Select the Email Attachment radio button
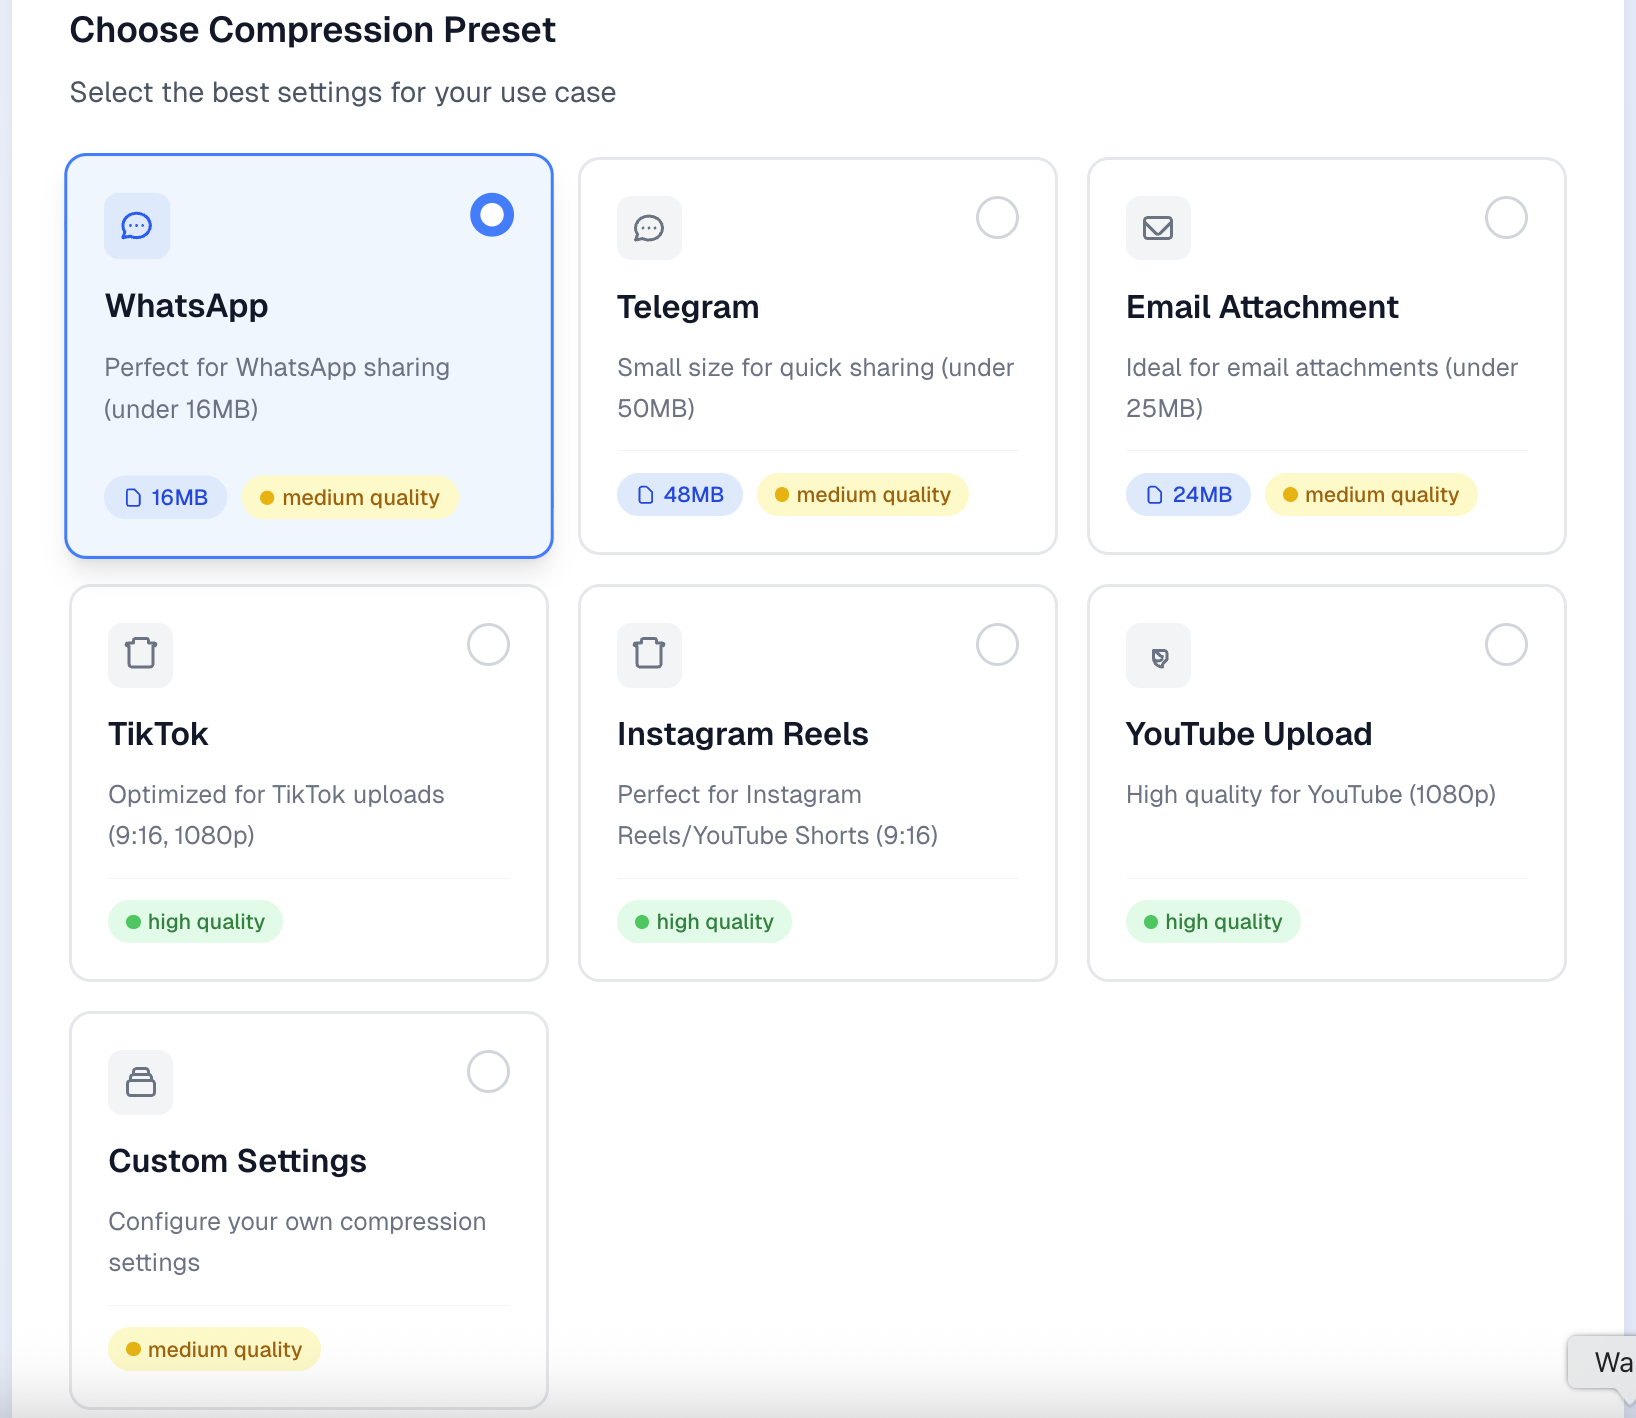Image resolution: width=1636 pixels, height=1418 pixels. (1506, 217)
